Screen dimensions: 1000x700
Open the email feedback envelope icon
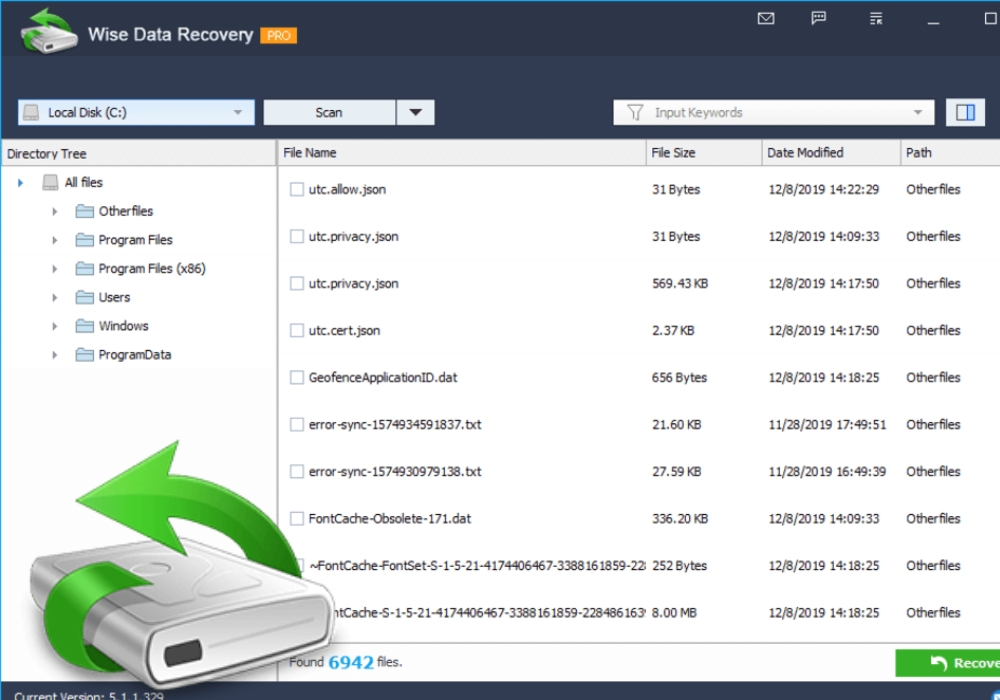[x=766, y=18]
